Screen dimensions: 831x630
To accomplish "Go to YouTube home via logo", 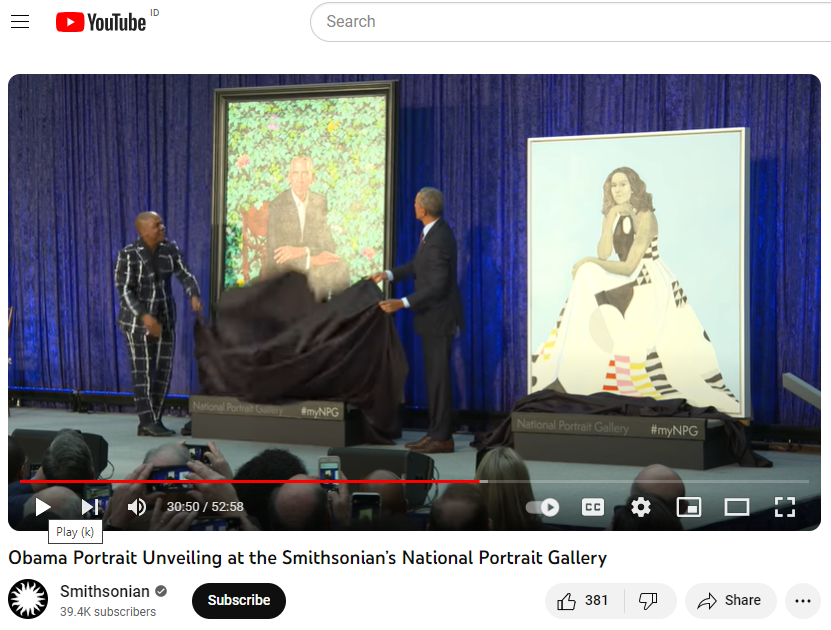I will tap(101, 22).
